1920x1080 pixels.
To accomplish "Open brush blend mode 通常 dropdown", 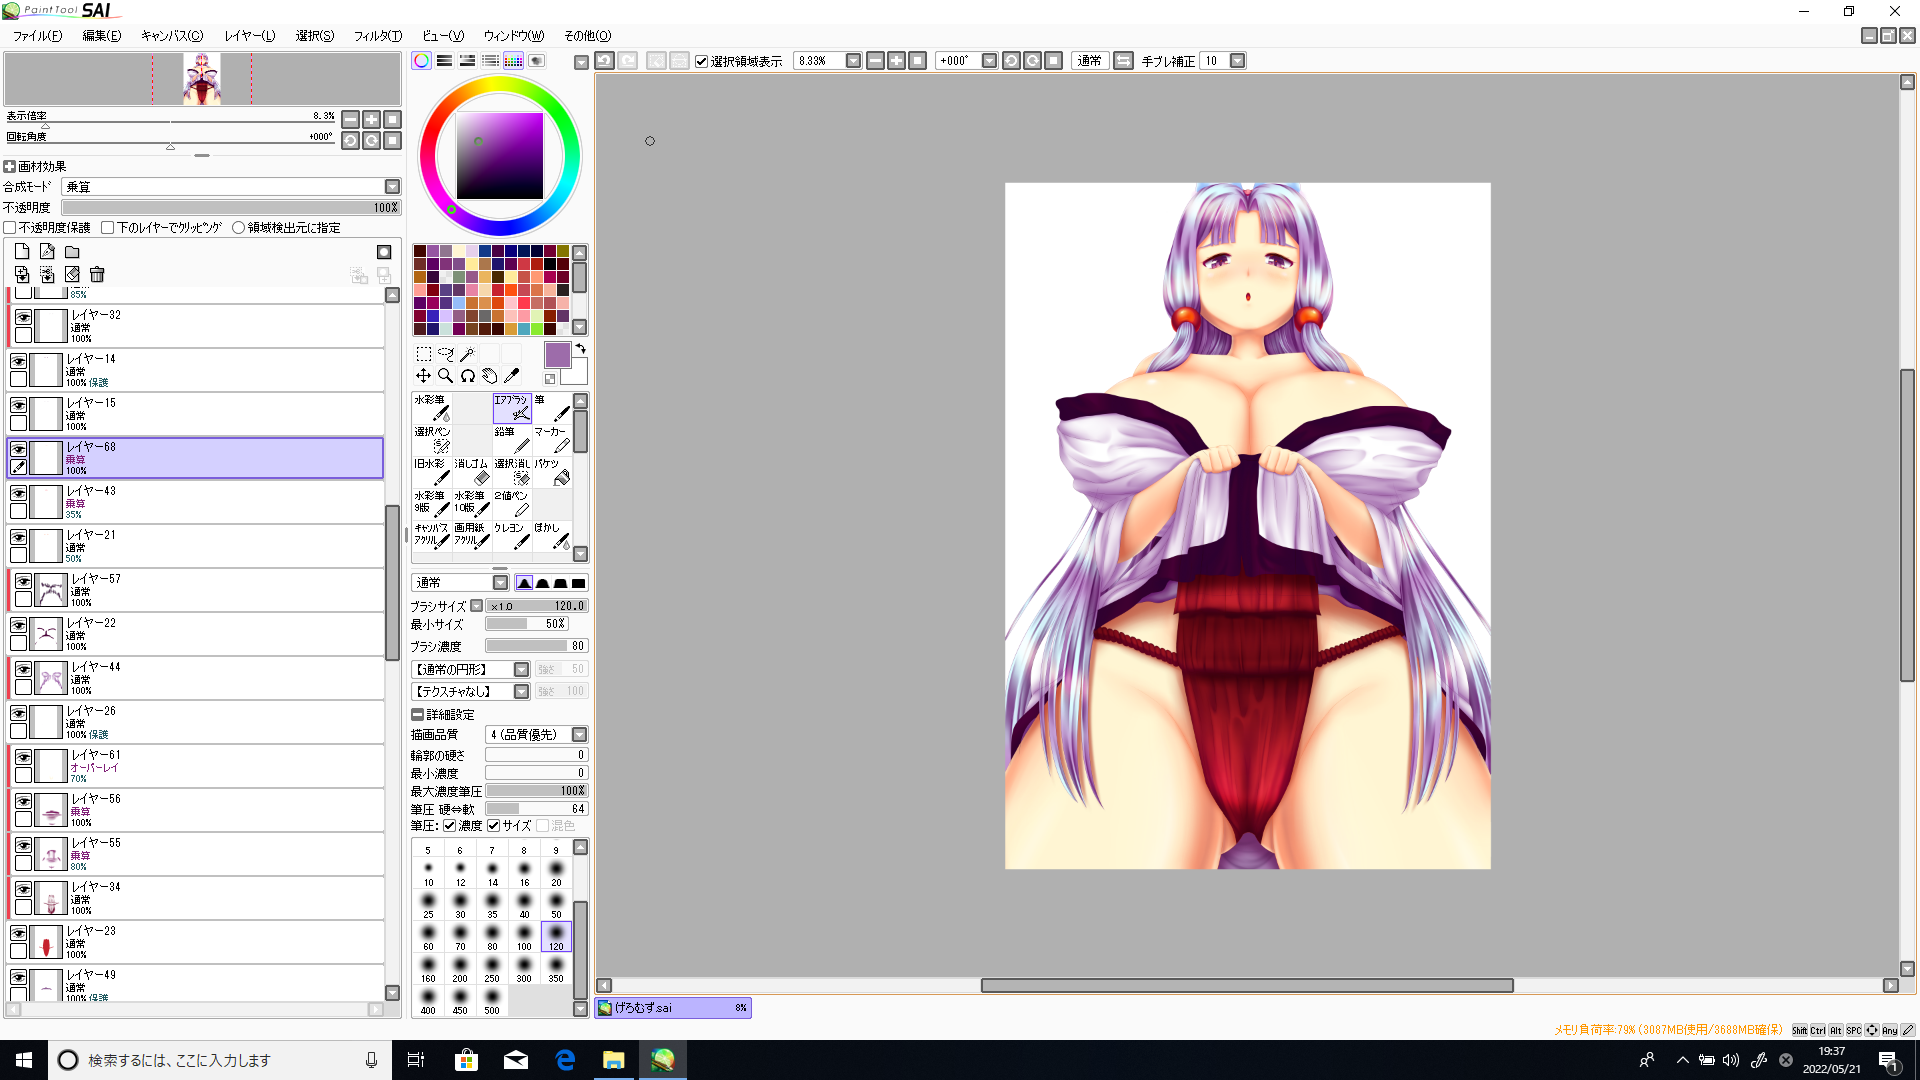I will coord(500,583).
